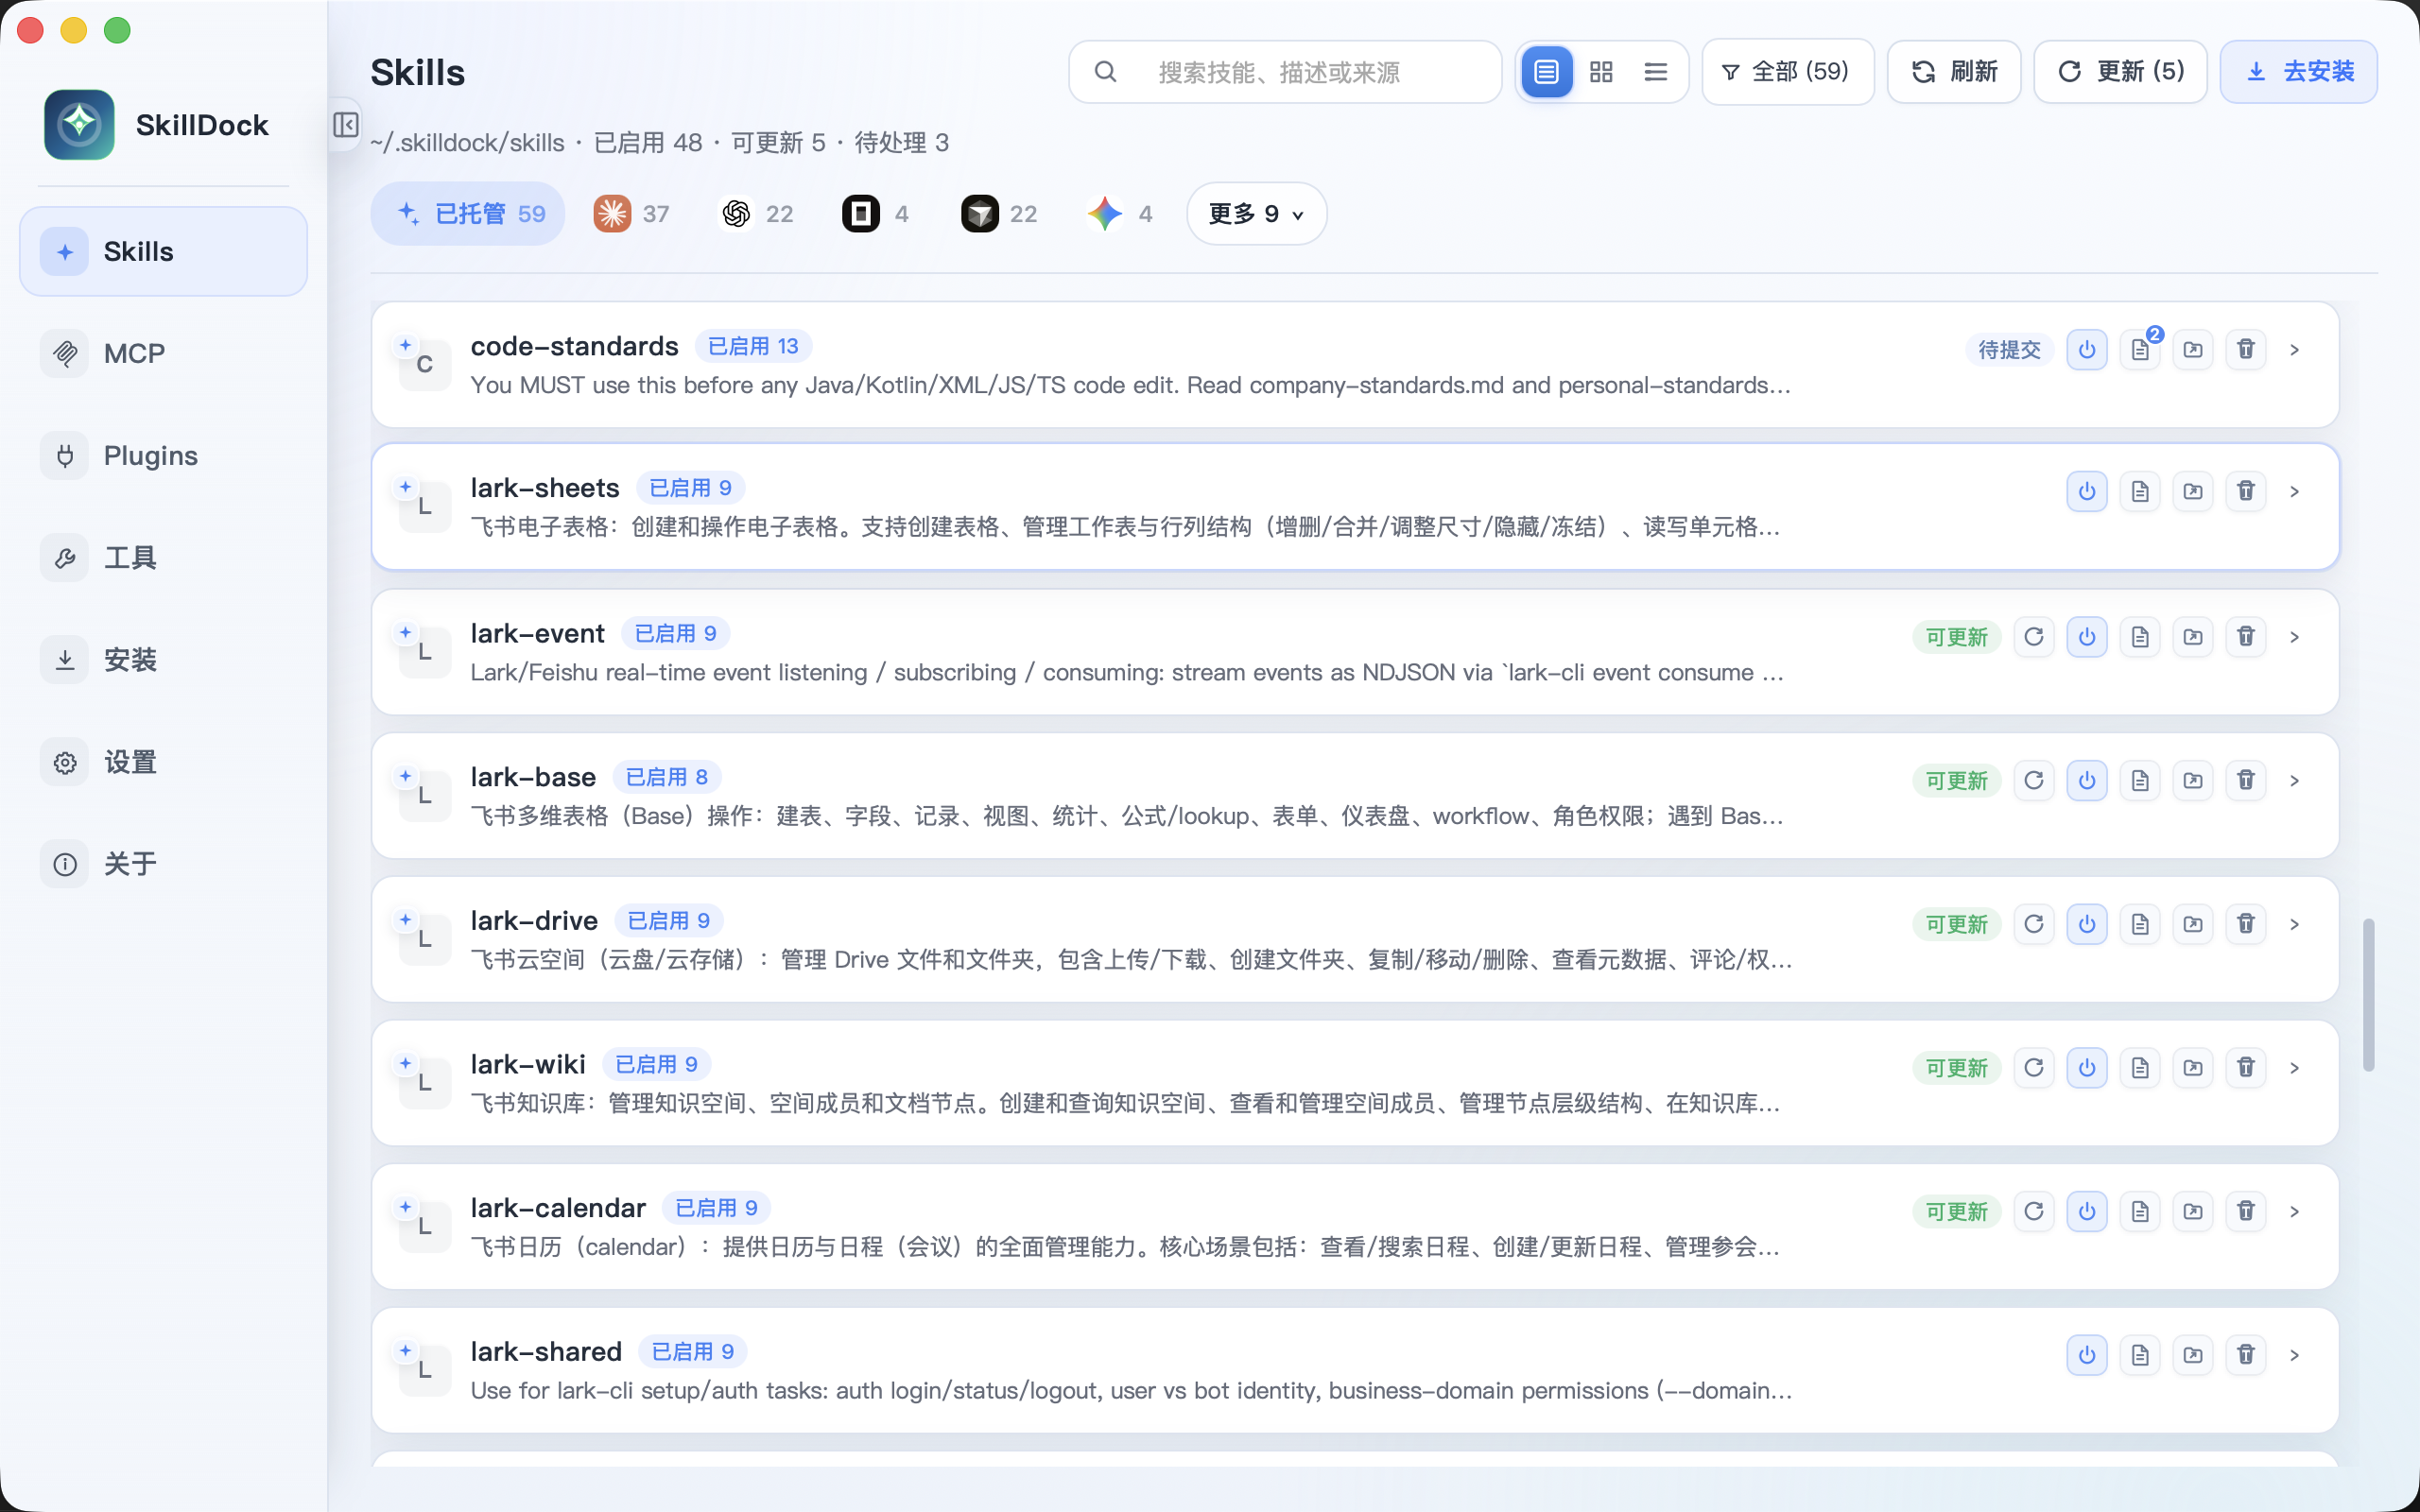Viewport: 2420px width, 1512px height.
Task: Select the 已托管 59 filter tab
Action: (x=468, y=214)
